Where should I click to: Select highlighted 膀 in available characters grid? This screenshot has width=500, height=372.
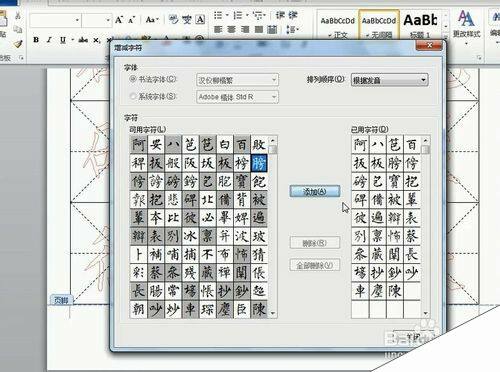(x=259, y=163)
